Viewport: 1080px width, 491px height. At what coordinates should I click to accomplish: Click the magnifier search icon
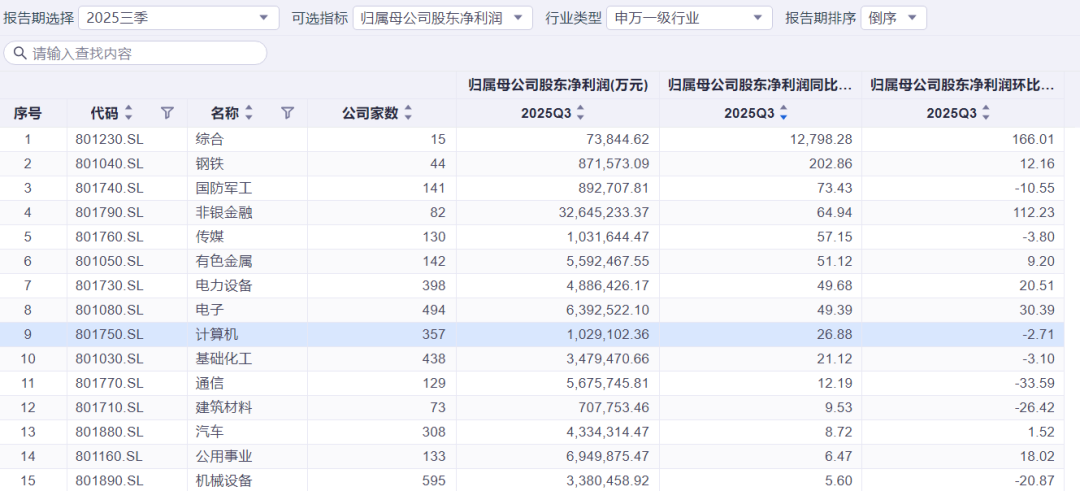[x=20, y=53]
